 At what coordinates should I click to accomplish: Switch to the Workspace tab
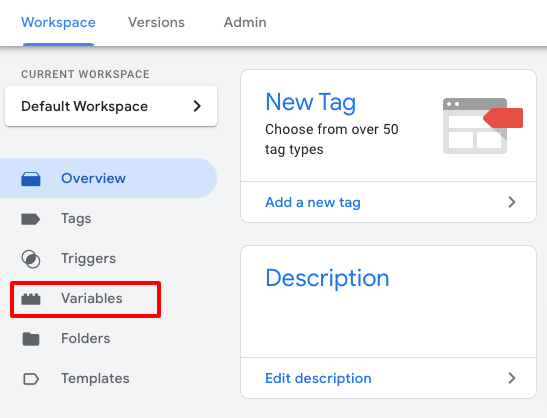pos(58,22)
